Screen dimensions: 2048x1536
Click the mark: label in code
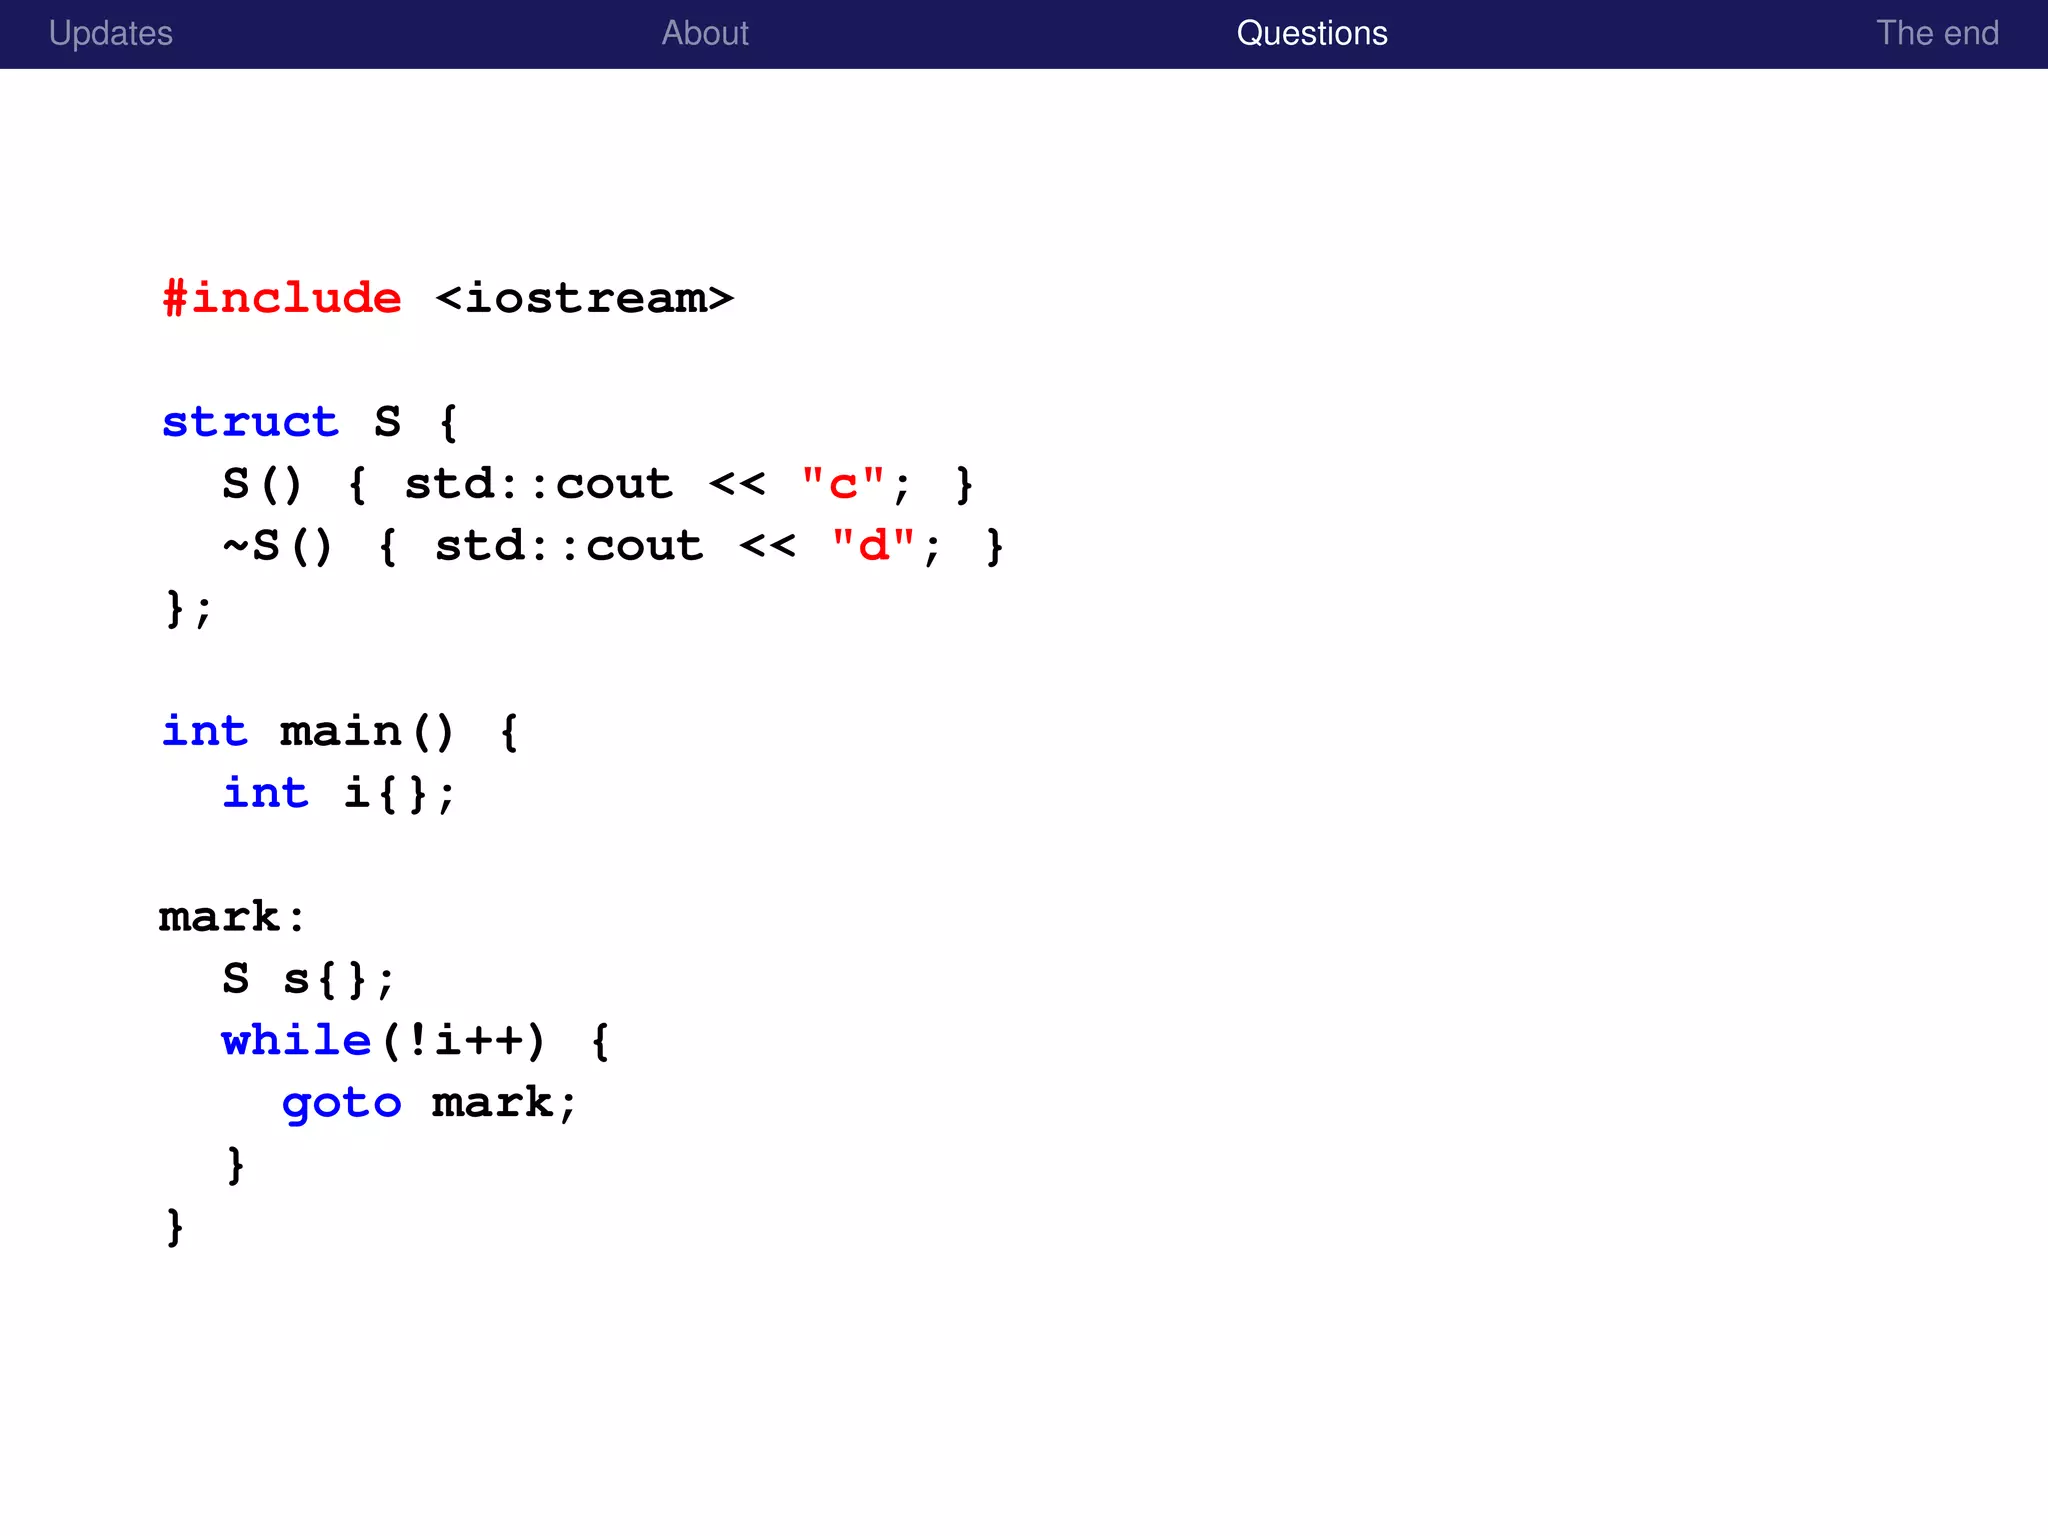pyautogui.click(x=232, y=917)
